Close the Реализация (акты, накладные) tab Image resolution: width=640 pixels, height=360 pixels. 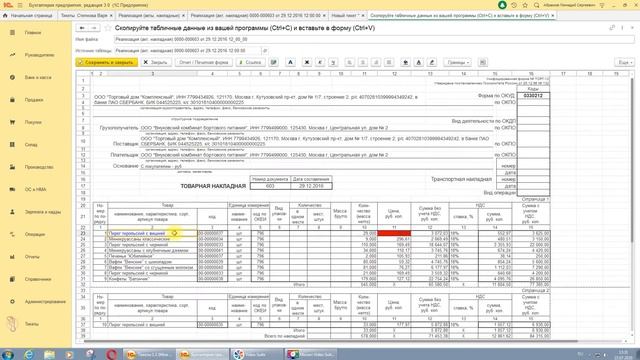[x=183, y=16]
